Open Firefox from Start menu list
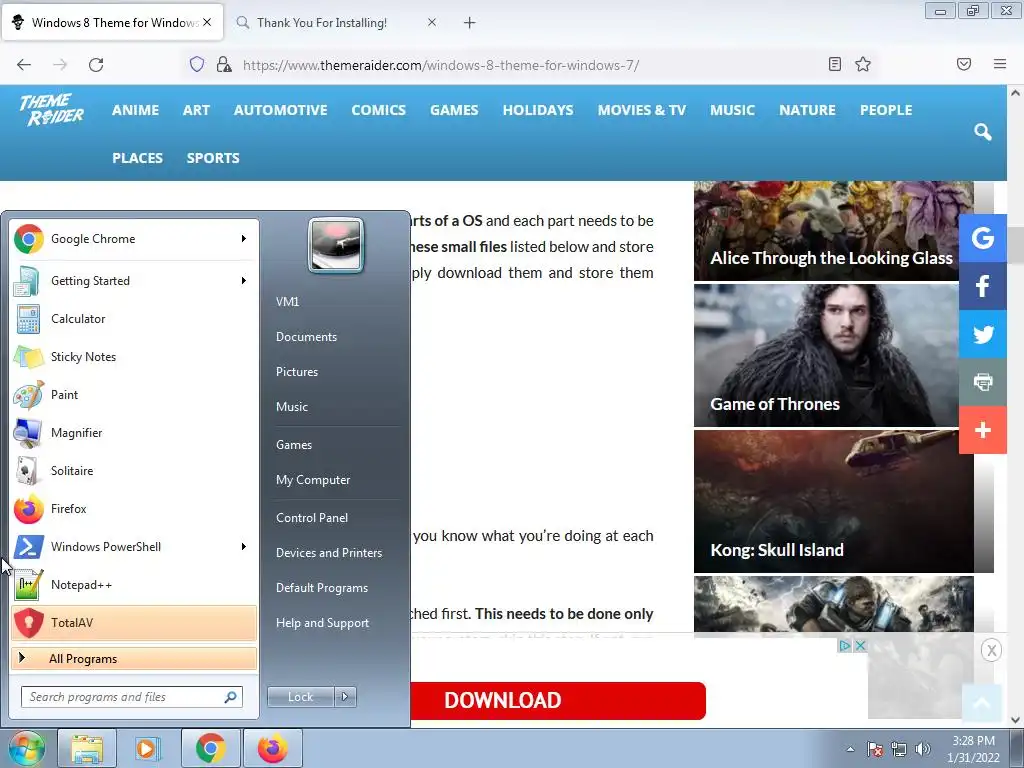This screenshot has height=768, width=1024. [x=134, y=509]
